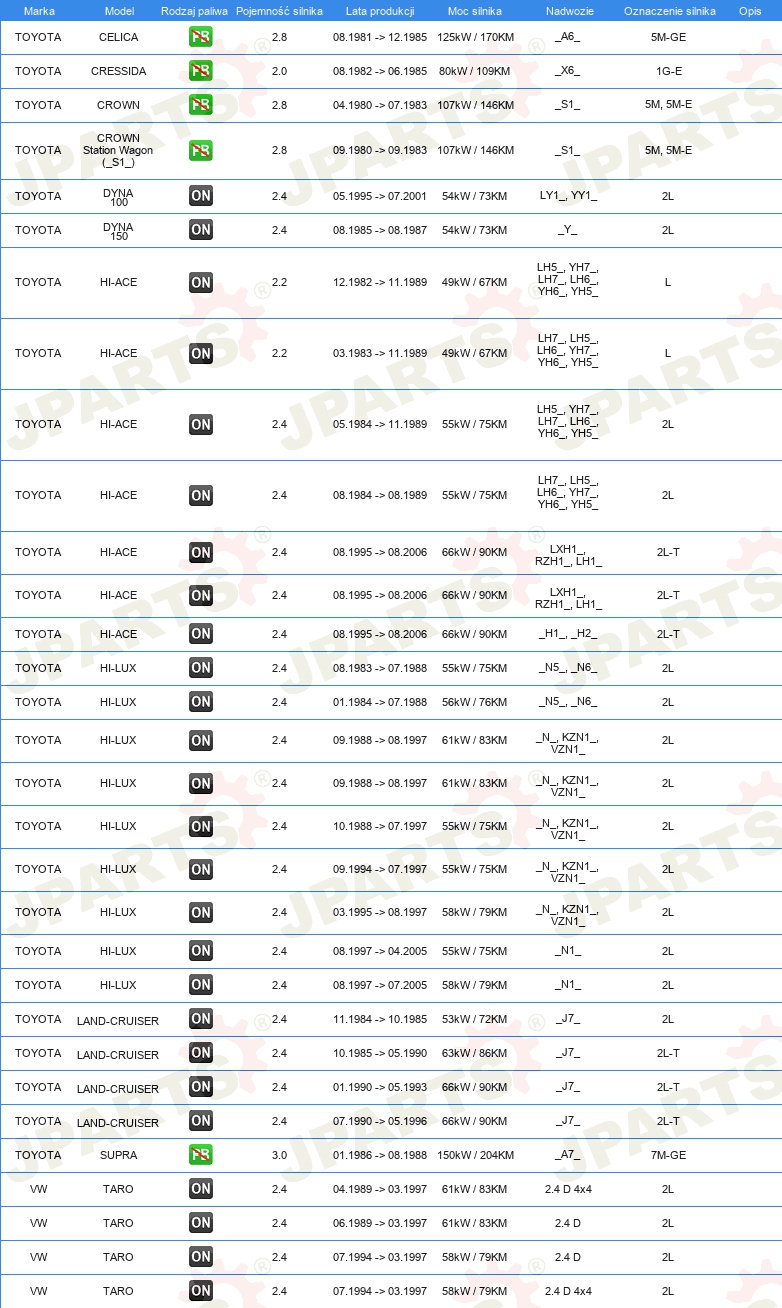Click ON icon in HI-ACE 08.1984 row
The image size is (782, 1308).
pyautogui.click(x=201, y=495)
